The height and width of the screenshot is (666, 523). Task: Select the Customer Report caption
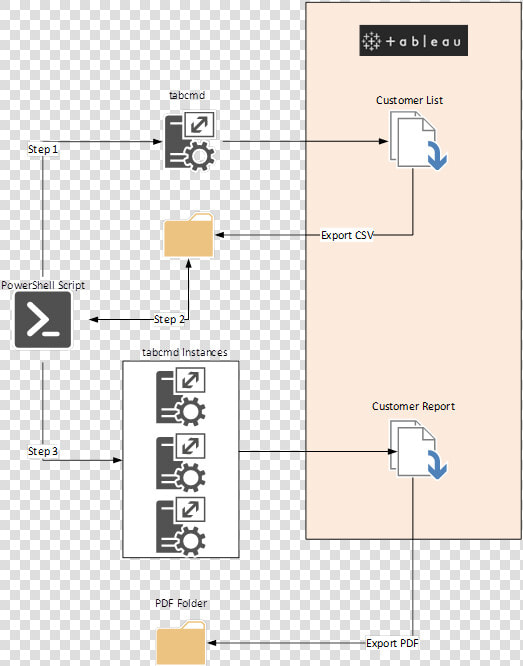tap(413, 406)
